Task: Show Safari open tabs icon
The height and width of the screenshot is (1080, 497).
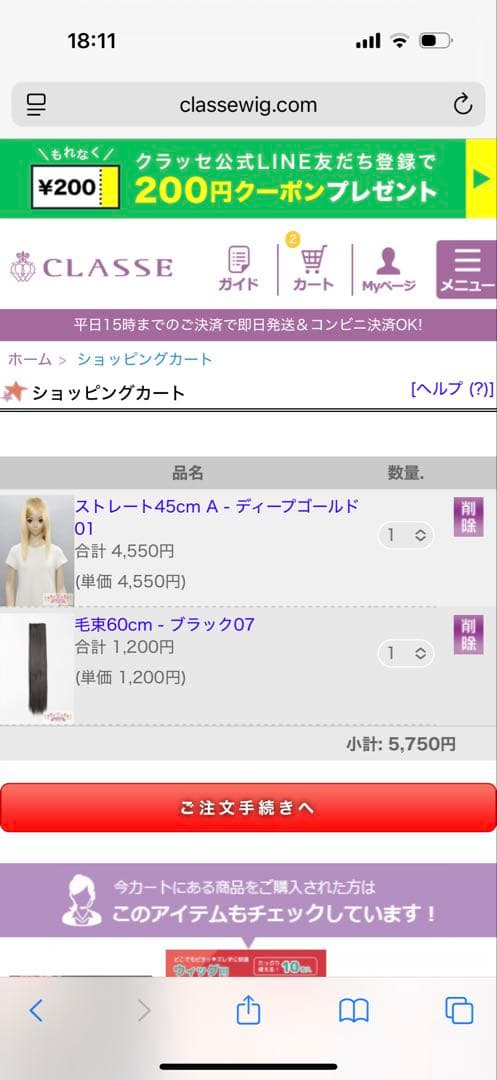Action: pyautogui.click(x=459, y=1010)
